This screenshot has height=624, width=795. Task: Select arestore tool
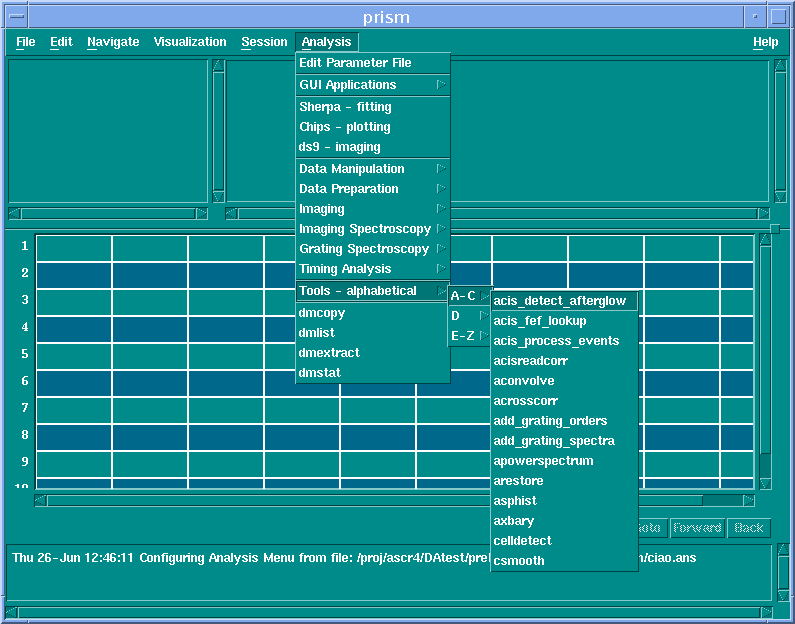(564, 481)
